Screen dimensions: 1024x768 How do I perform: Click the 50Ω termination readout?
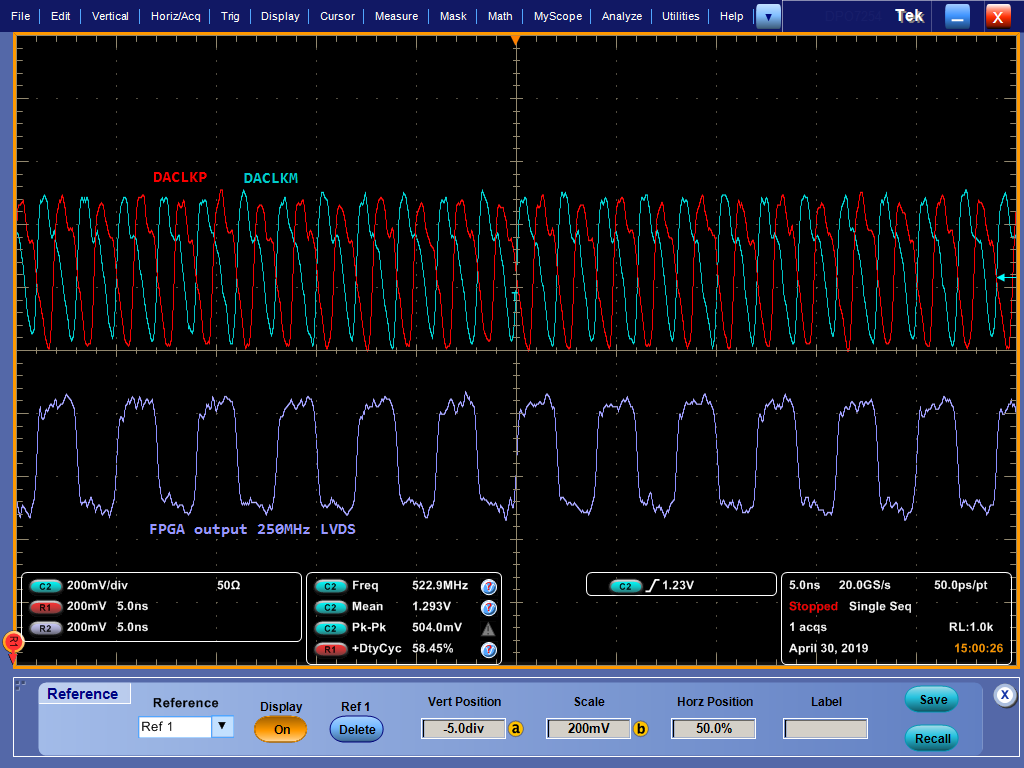229,585
